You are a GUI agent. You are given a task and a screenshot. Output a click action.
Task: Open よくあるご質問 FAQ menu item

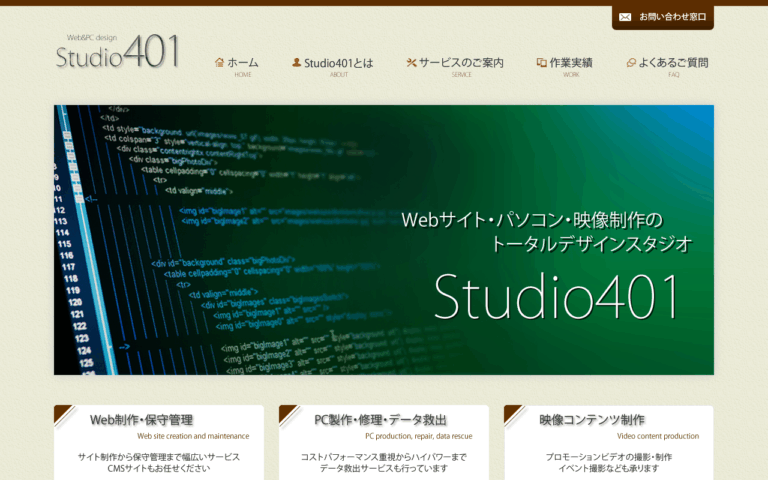pos(667,67)
